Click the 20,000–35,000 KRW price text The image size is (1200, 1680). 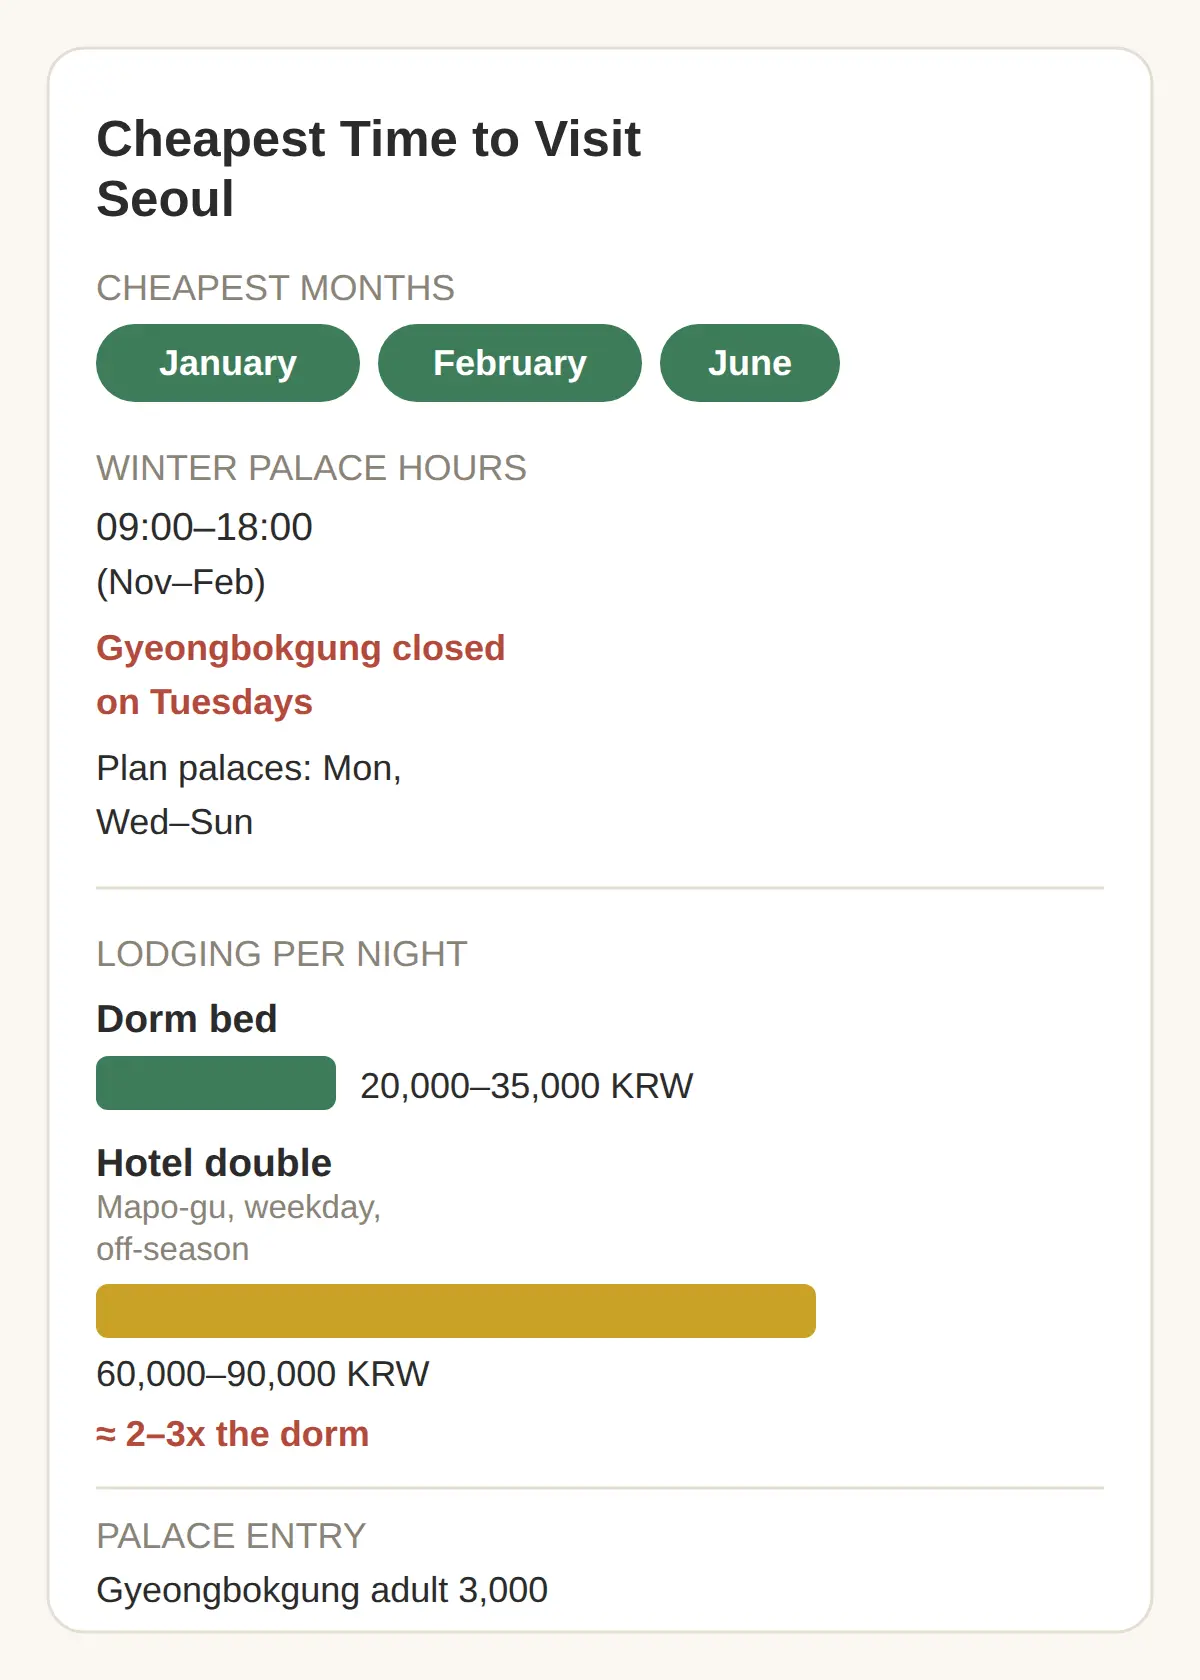(526, 1086)
